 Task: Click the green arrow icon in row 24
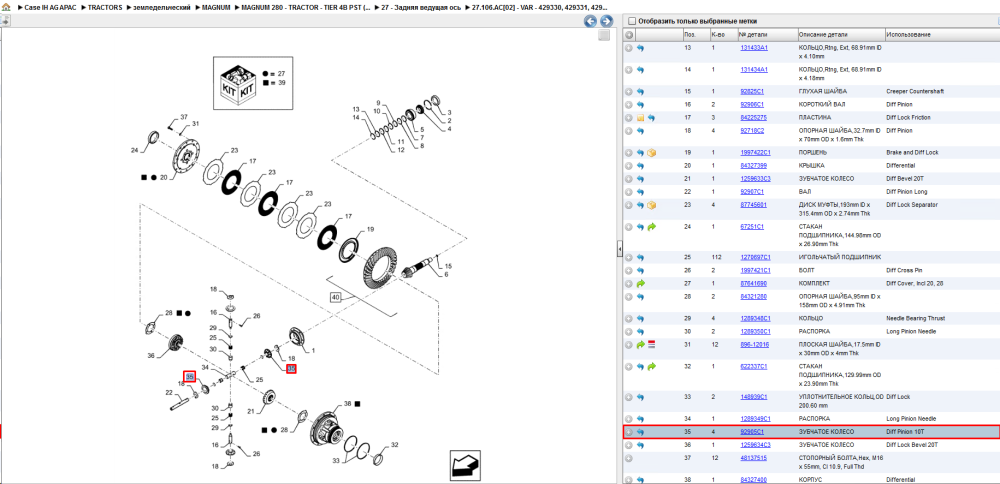point(652,227)
